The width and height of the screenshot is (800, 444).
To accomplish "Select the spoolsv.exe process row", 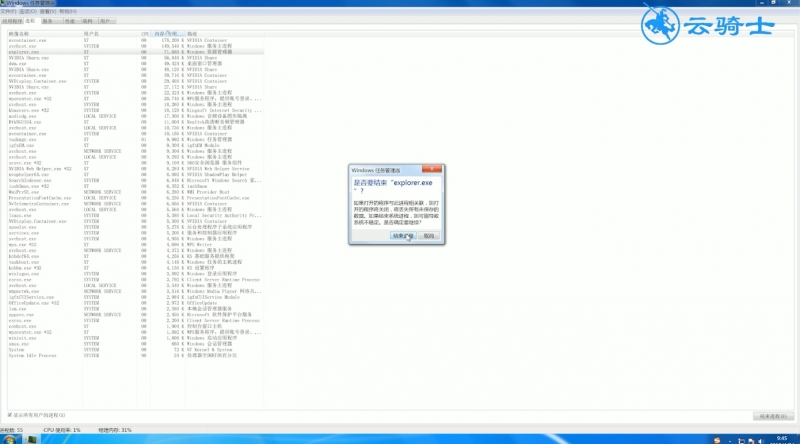I will coord(135,227).
